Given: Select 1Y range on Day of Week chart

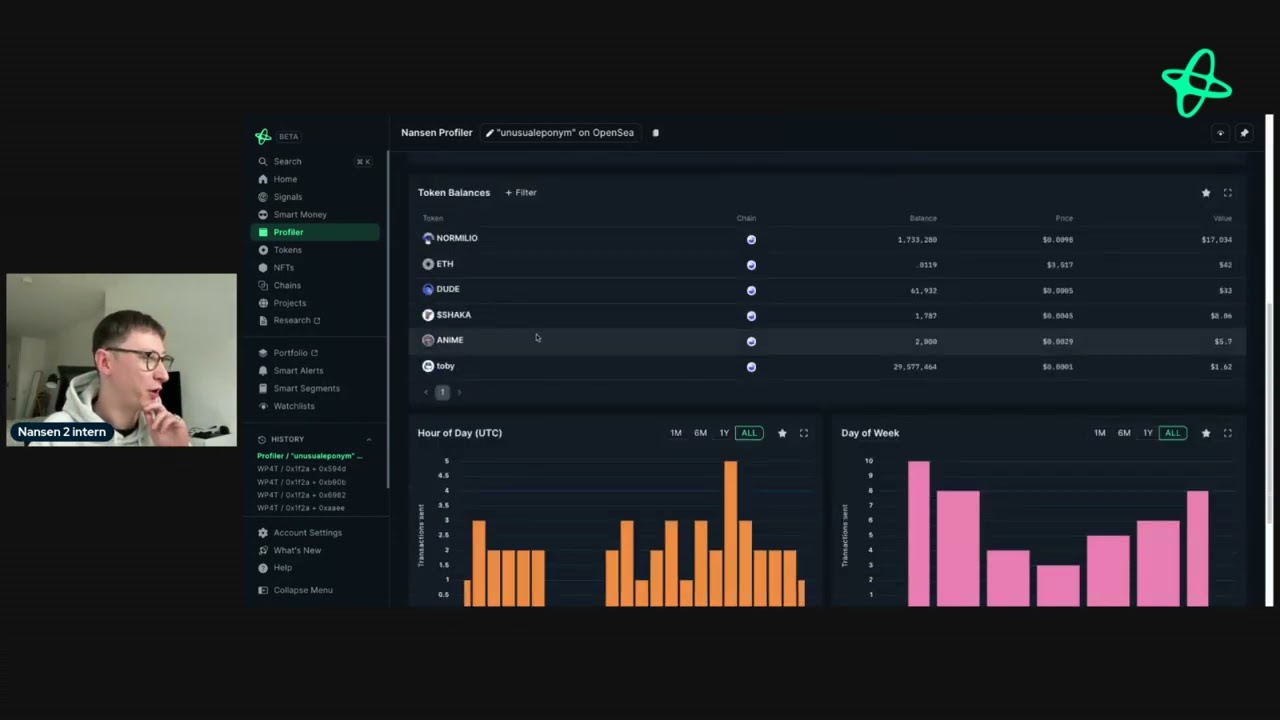Looking at the screenshot, I should click(1148, 433).
